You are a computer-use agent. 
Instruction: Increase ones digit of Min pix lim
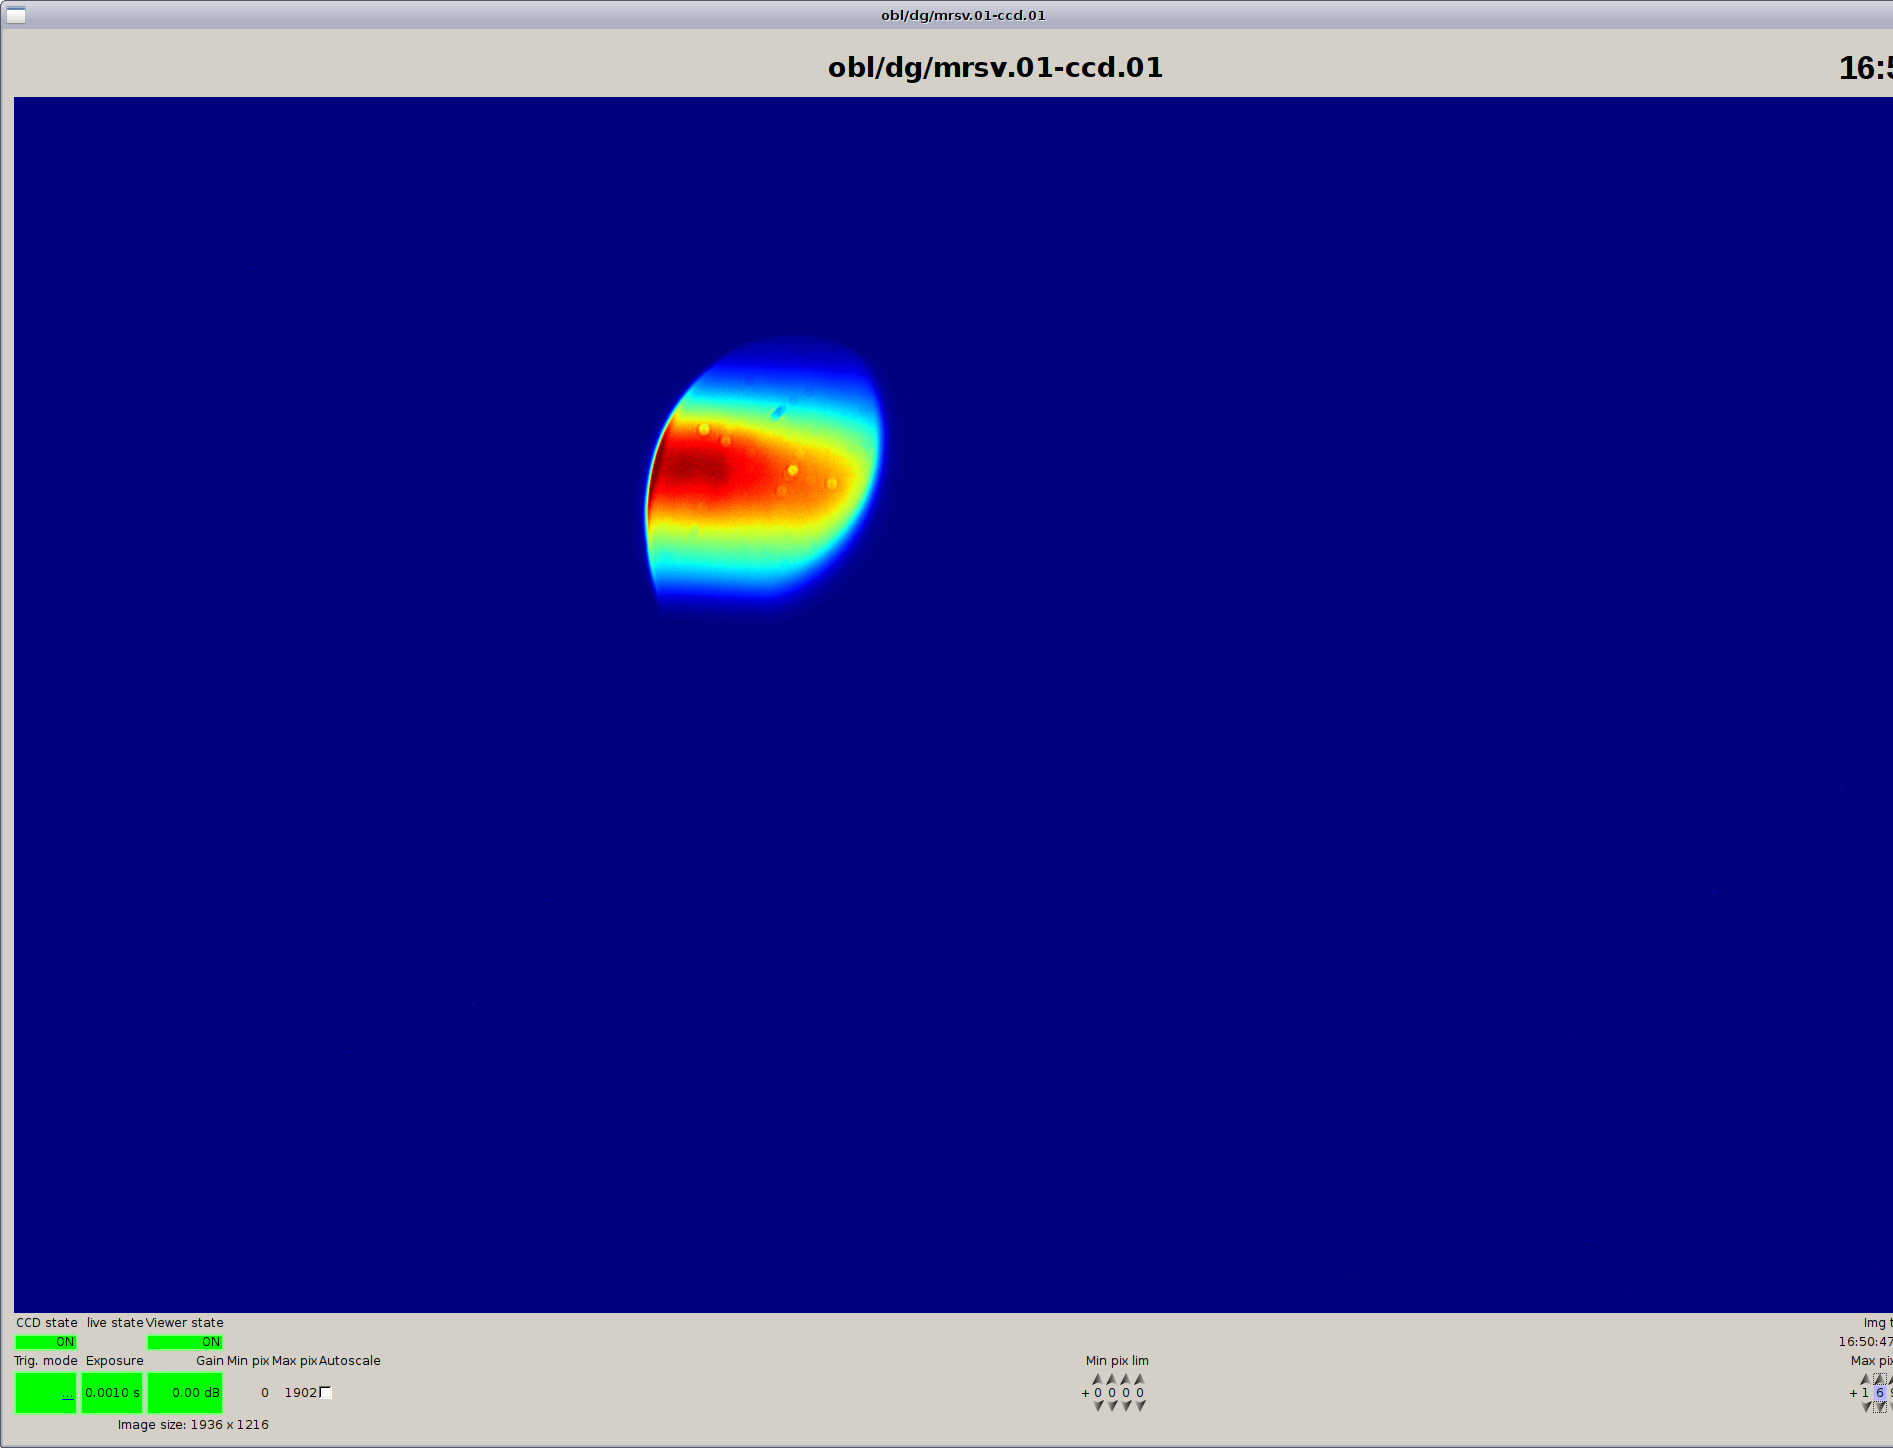1140,1379
